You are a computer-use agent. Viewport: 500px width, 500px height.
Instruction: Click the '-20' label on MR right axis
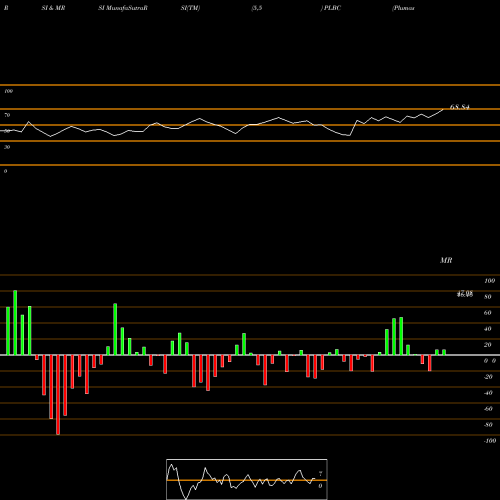click(488, 377)
